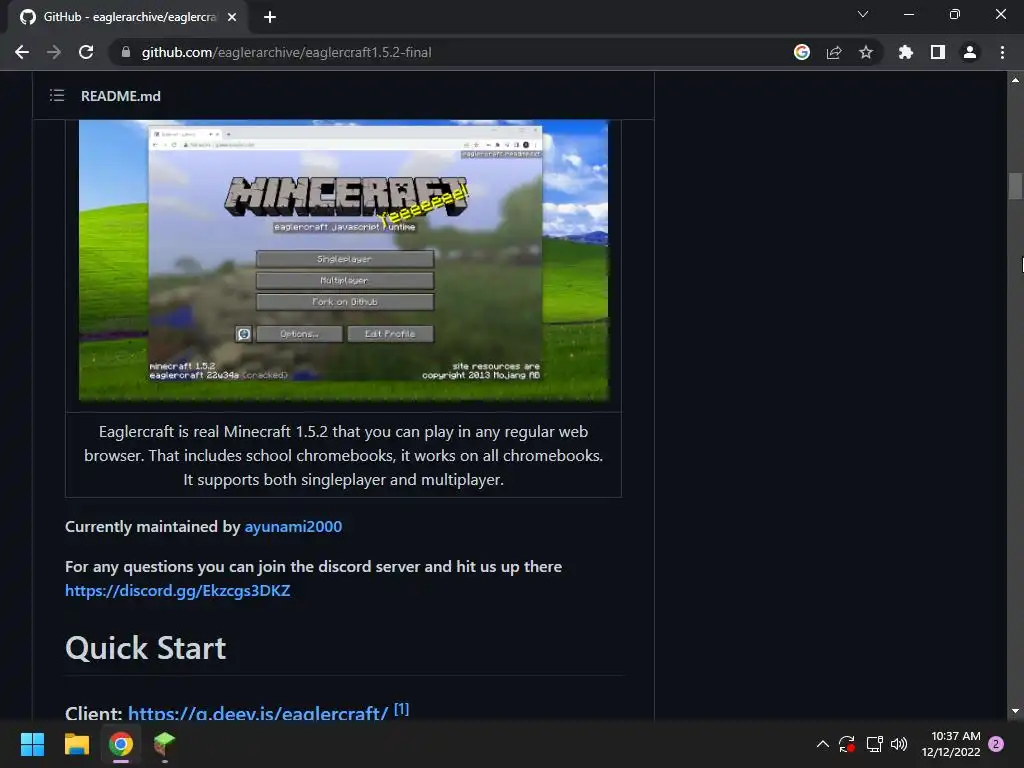The height and width of the screenshot is (768, 1024).
Task: Open the g.deev.is/eaglercraft client link
Action: [258, 713]
